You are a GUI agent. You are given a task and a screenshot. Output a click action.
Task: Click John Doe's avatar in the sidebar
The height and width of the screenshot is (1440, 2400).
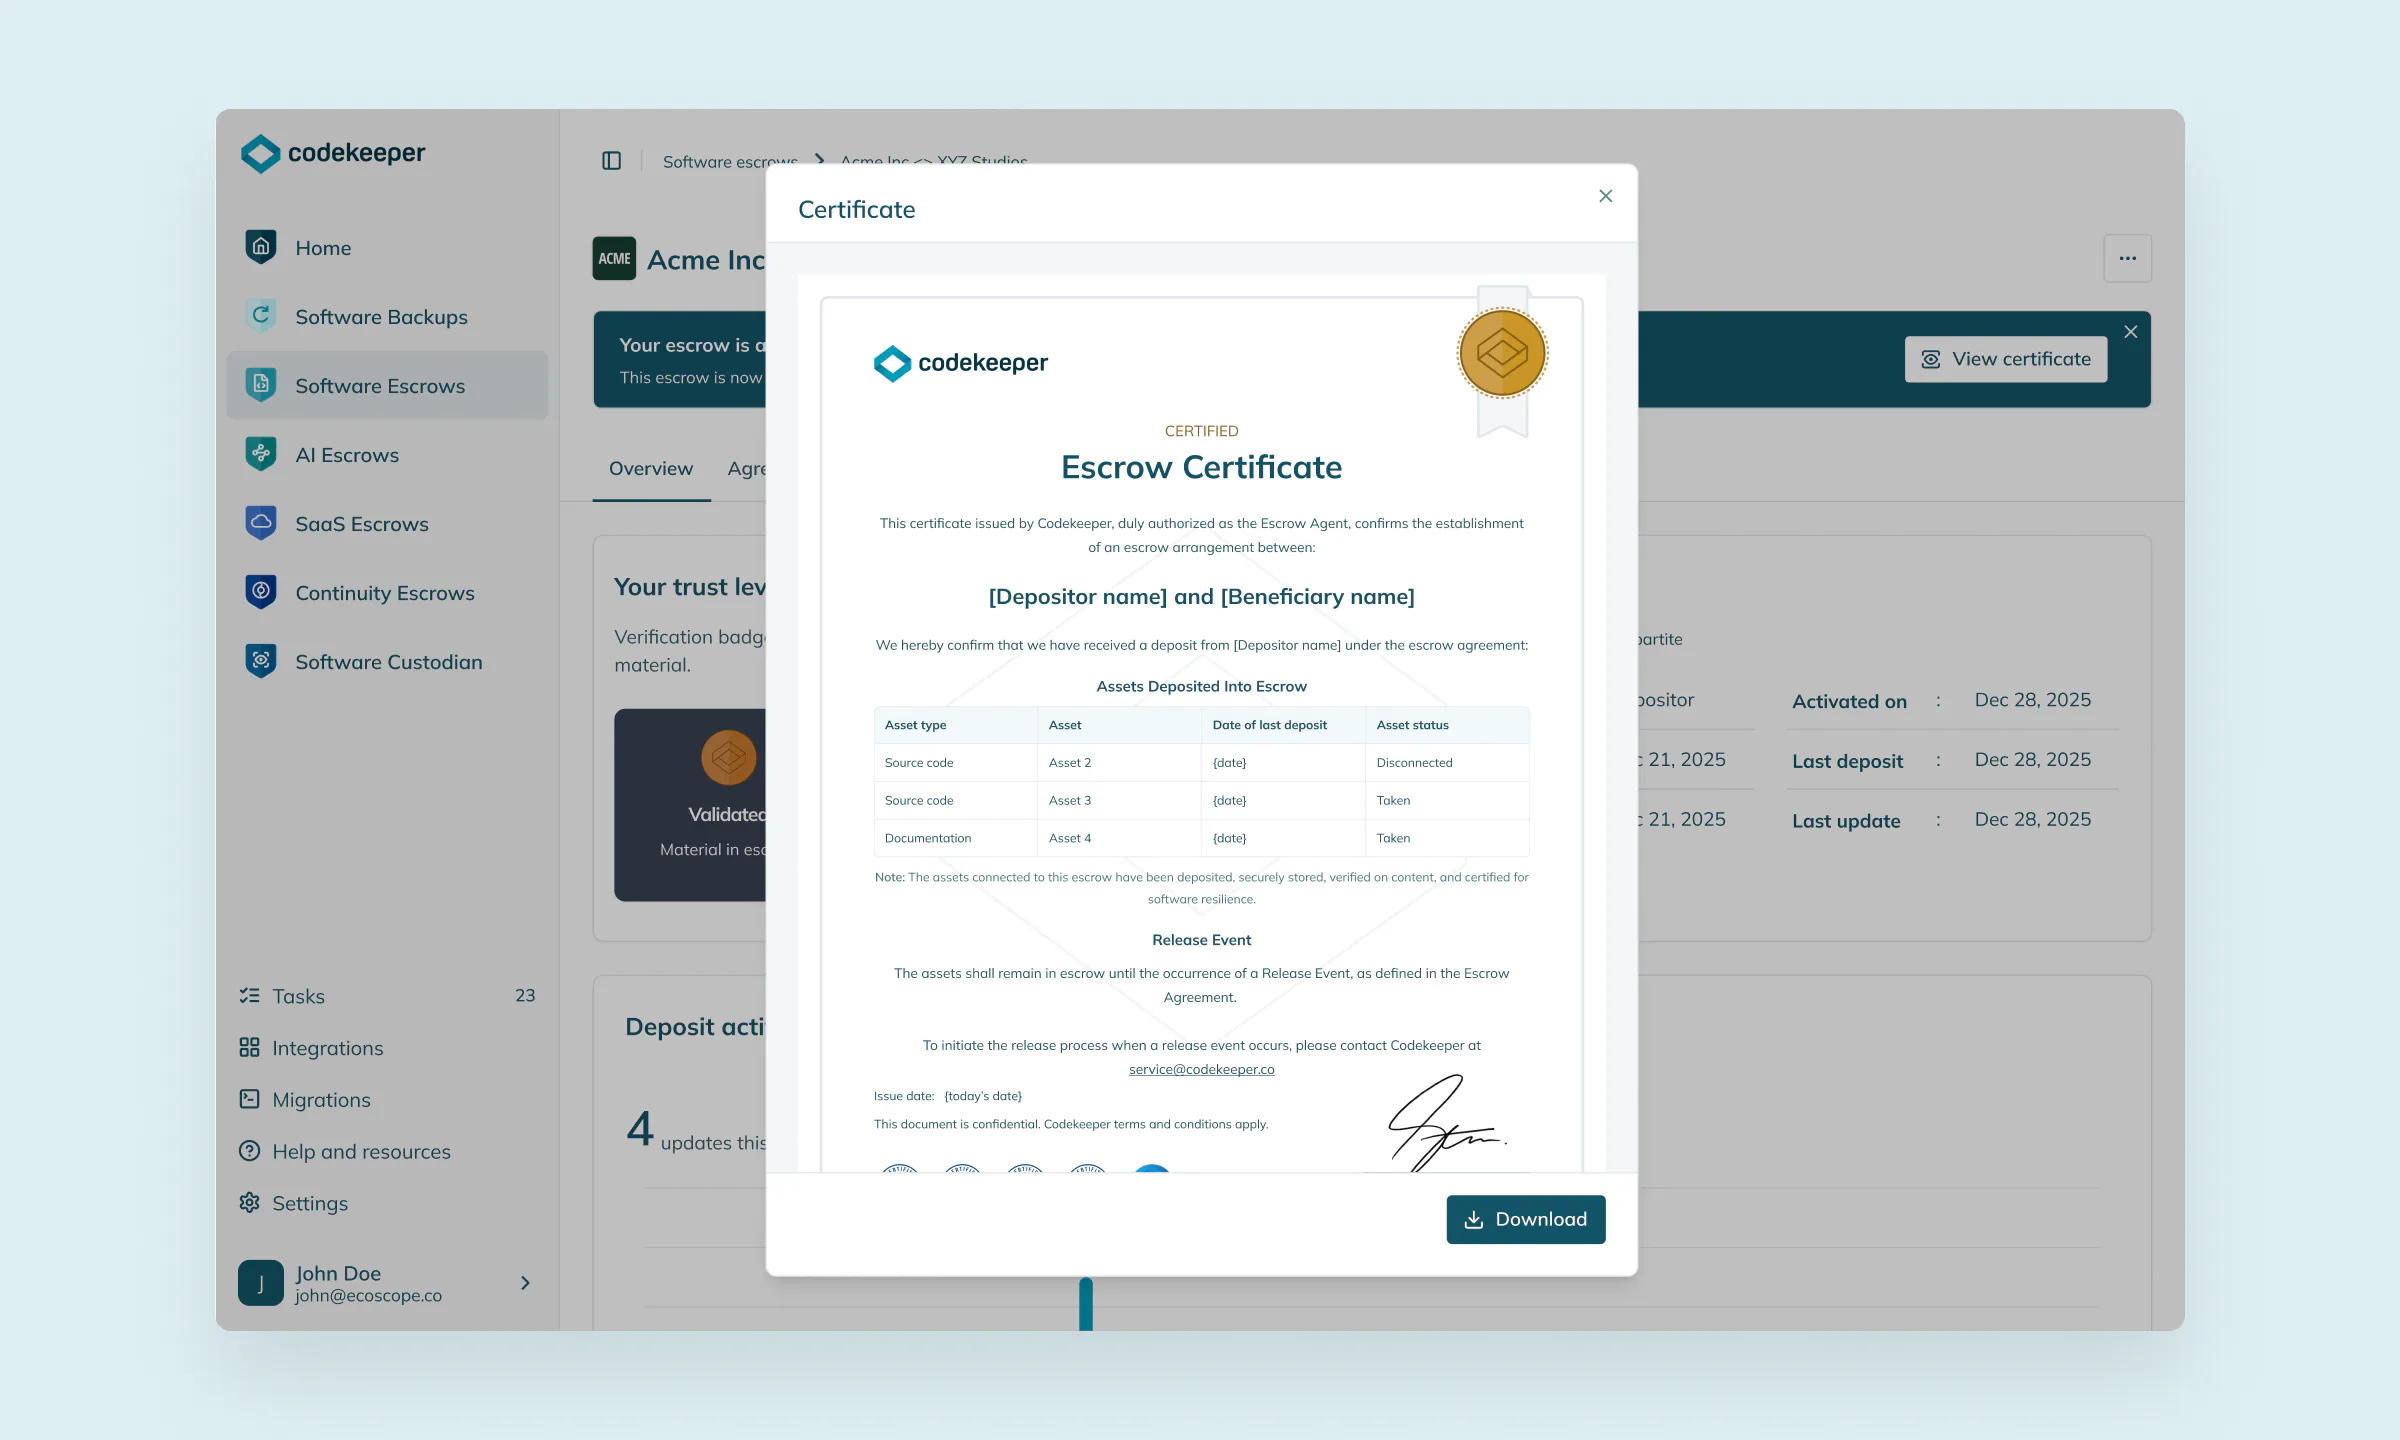coord(261,1283)
